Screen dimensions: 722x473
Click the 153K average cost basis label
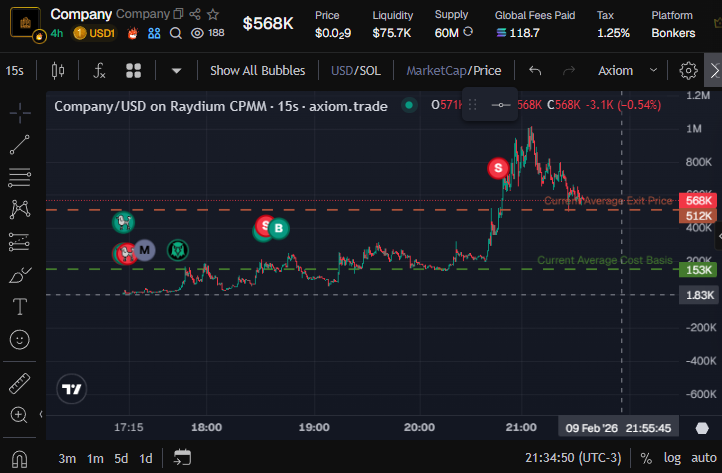coord(698,269)
